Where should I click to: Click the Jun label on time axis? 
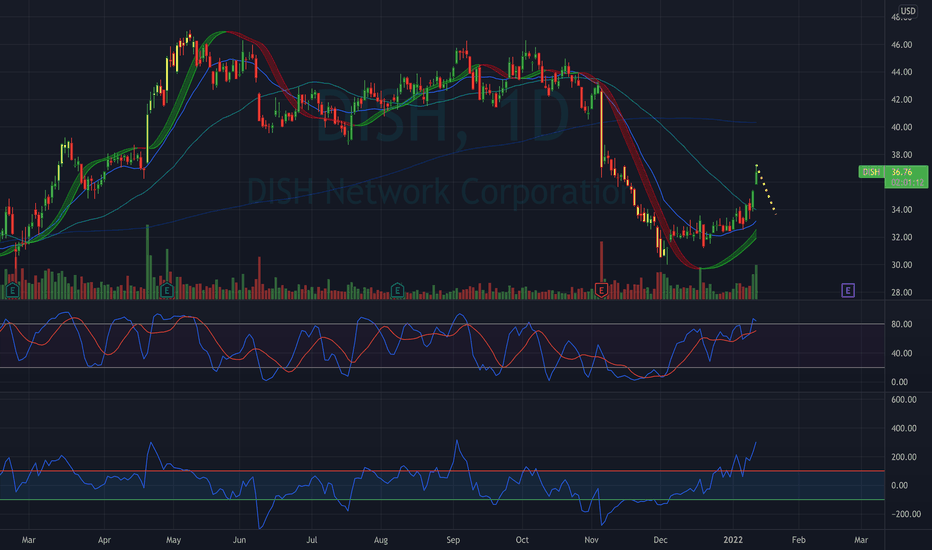[239, 540]
